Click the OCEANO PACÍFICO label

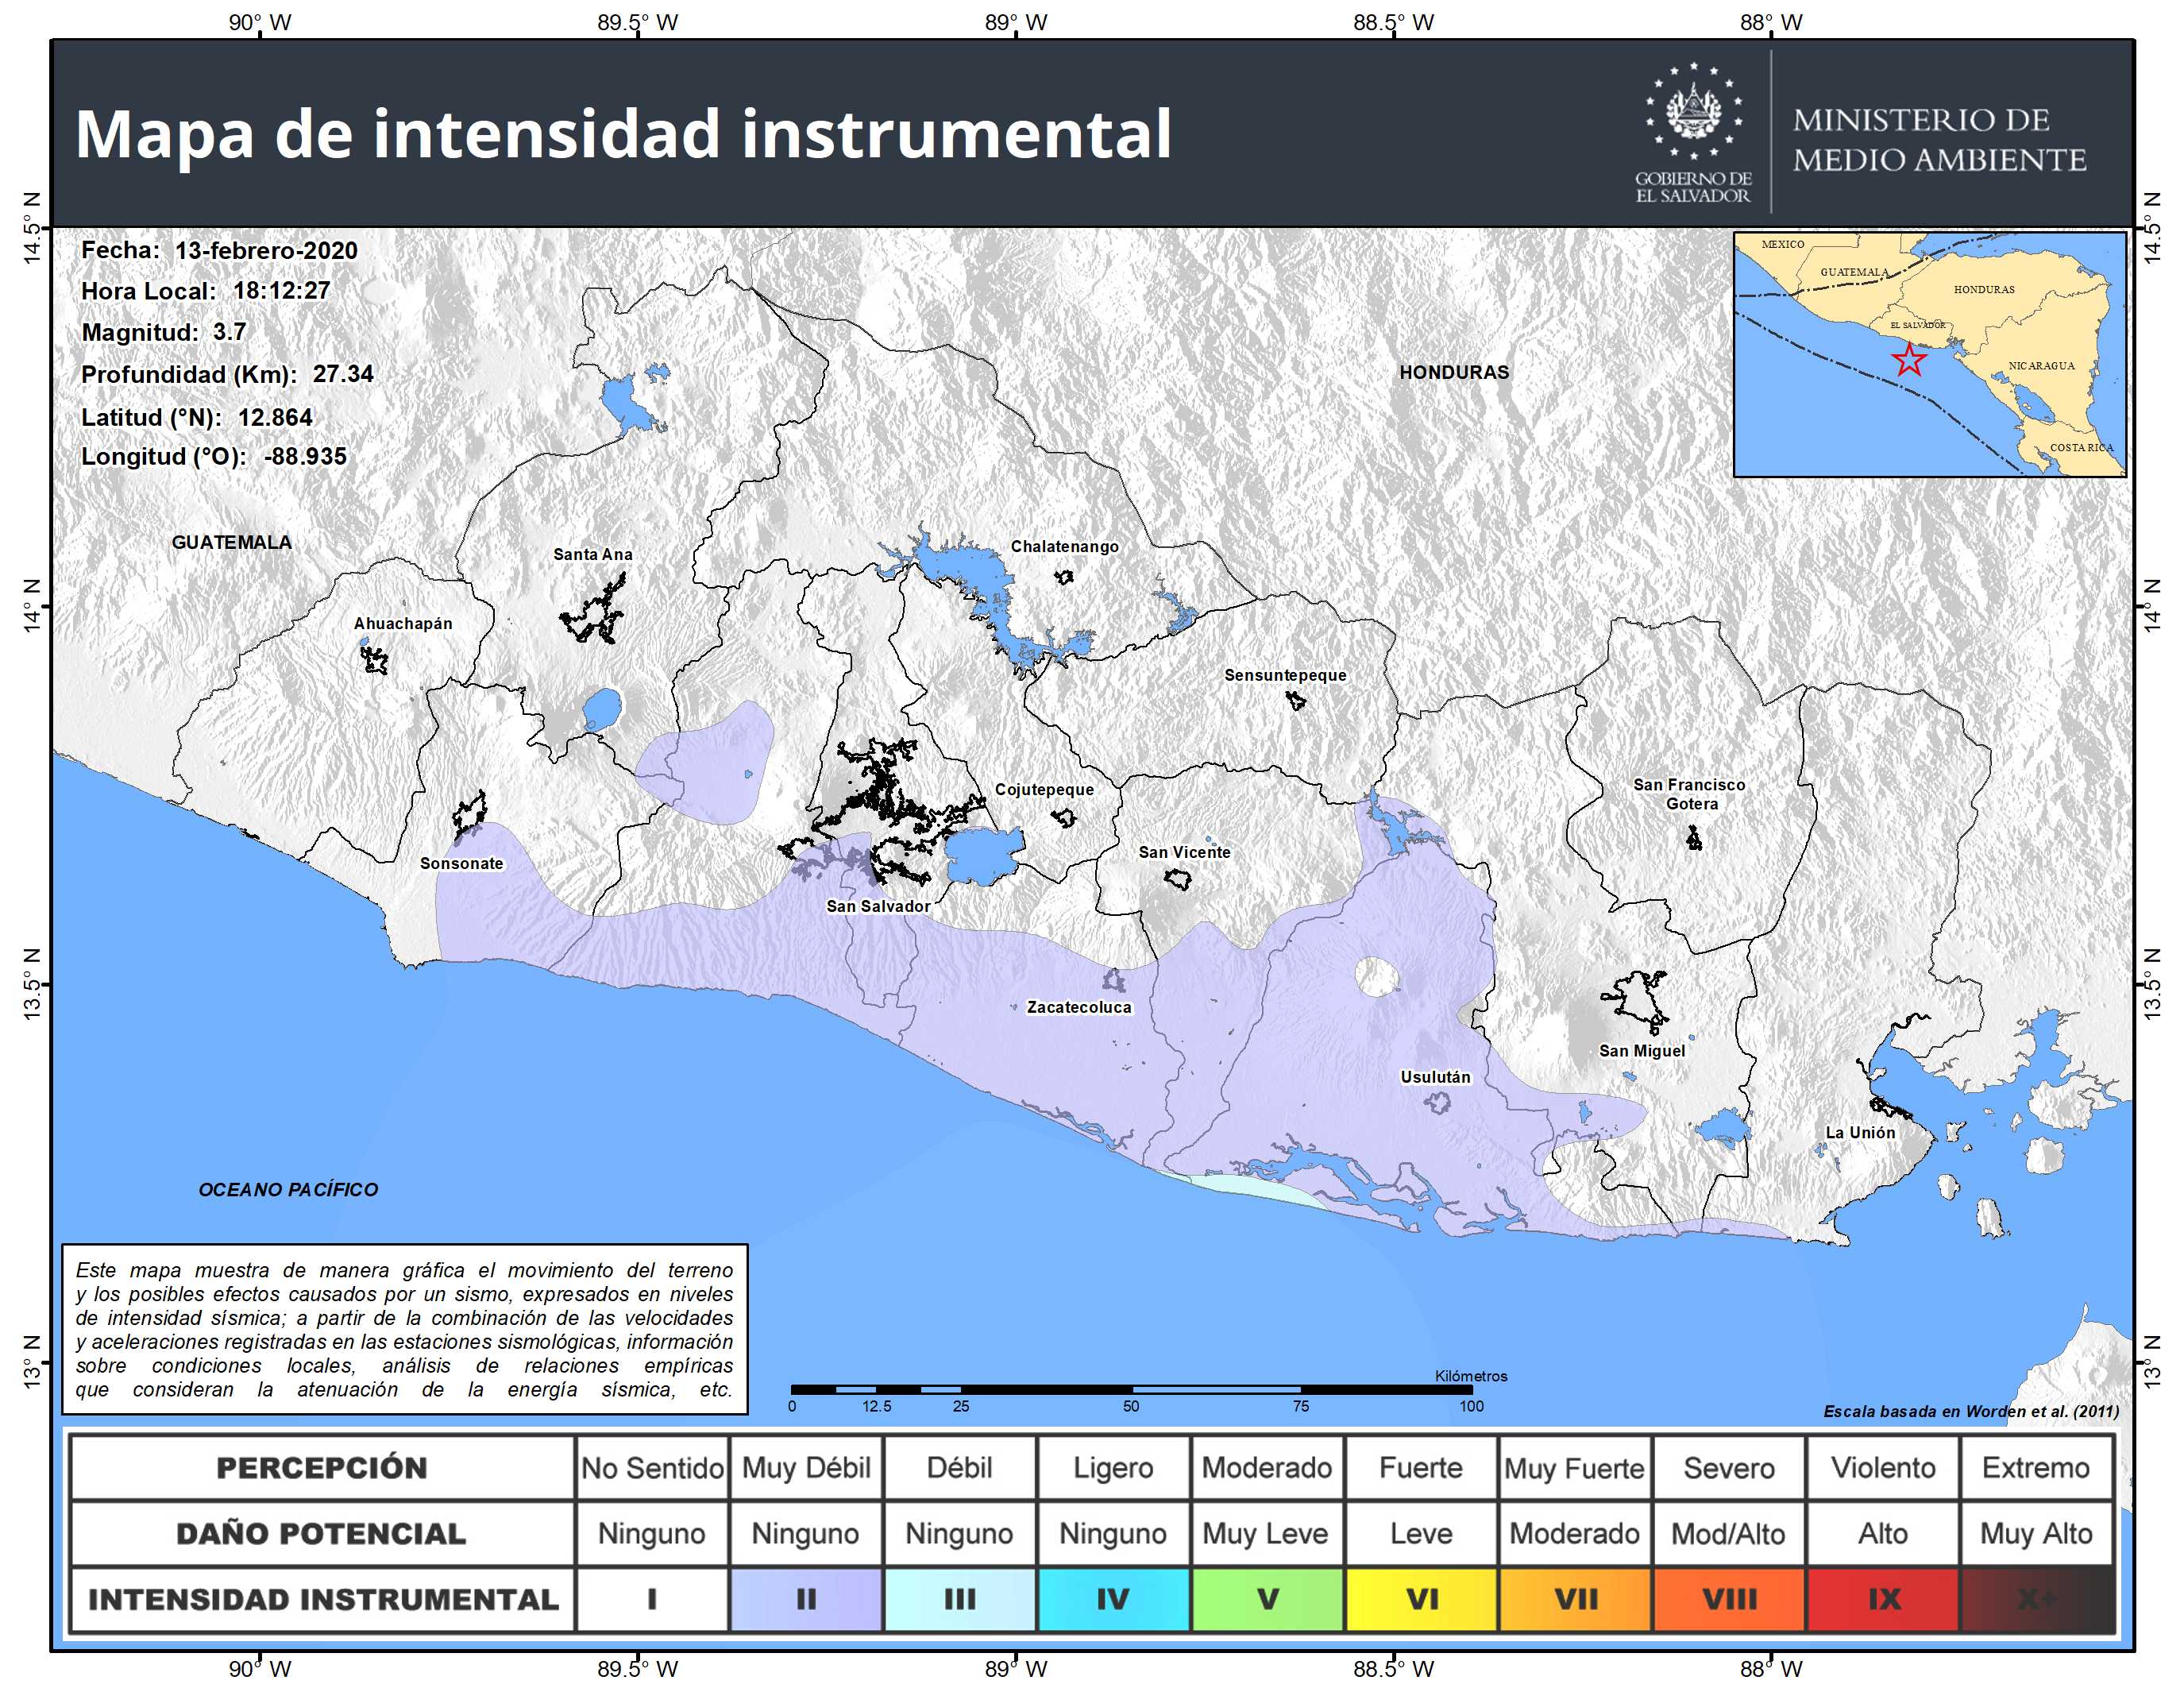pyautogui.click(x=288, y=1189)
